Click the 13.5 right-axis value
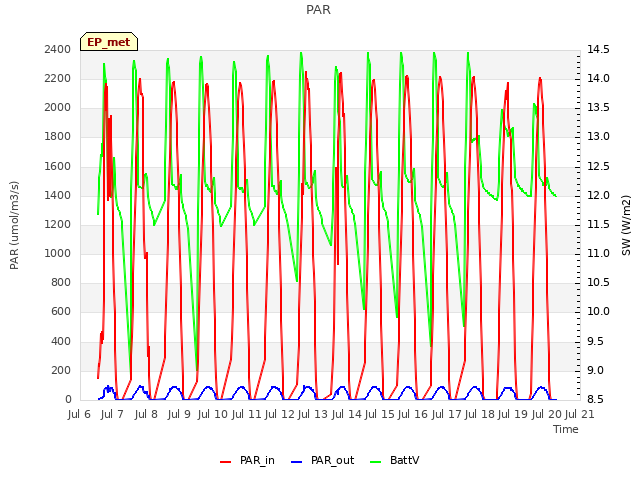Screen dimensions: 640x480 click(x=598, y=108)
